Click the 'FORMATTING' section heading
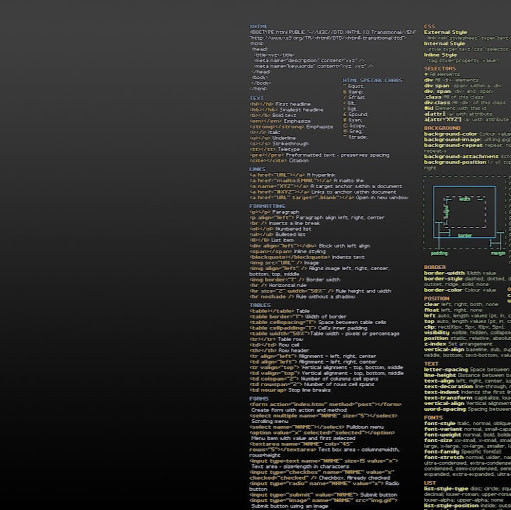Image resolution: width=511 pixels, height=510 pixels. coord(267,206)
